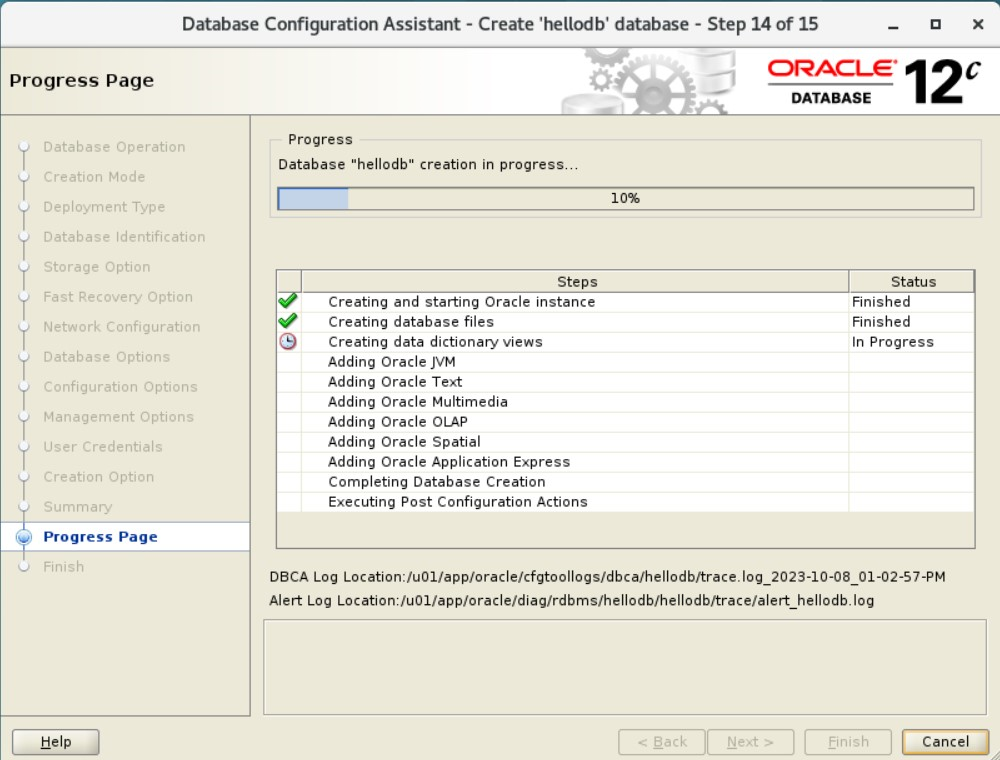Select Network Configuration step in sidebar
The image size is (1000, 760).
(x=122, y=326)
